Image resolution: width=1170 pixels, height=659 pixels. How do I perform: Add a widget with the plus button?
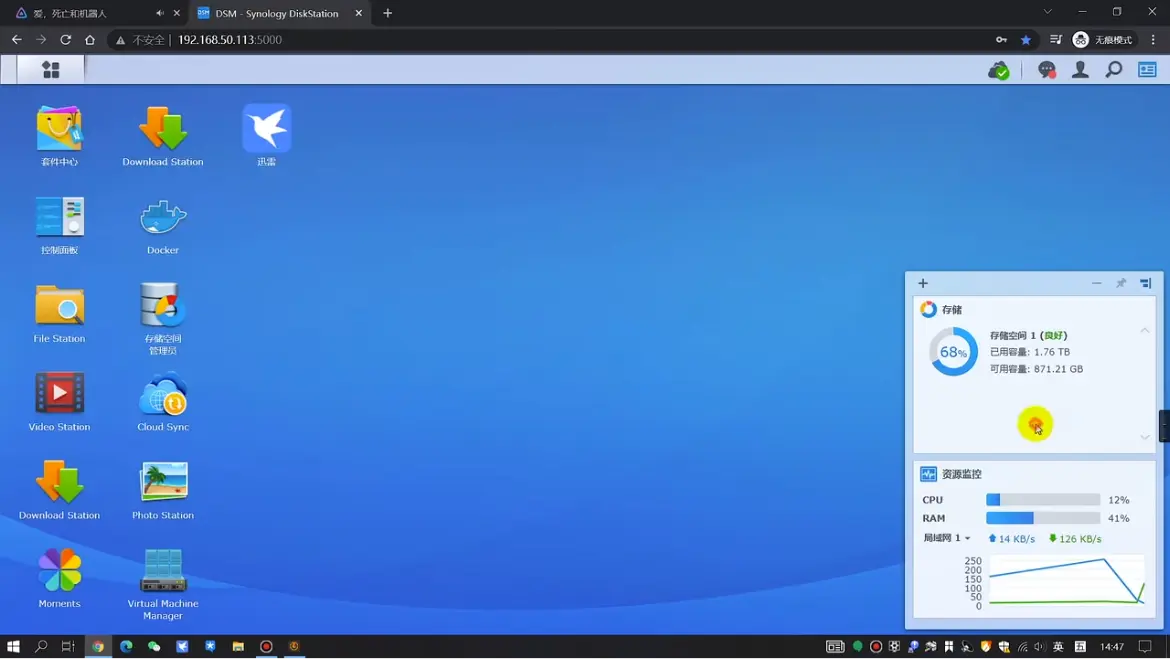coord(923,283)
